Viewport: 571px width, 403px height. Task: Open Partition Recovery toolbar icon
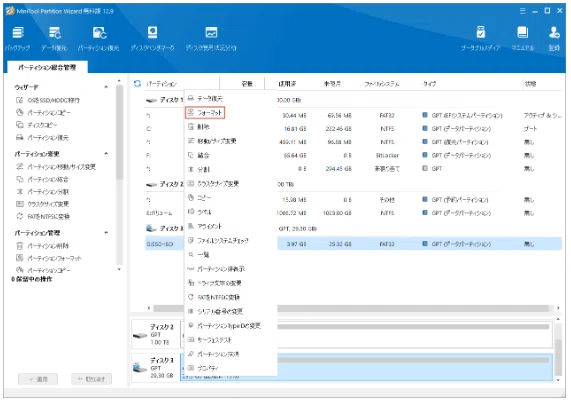tap(98, 38)
